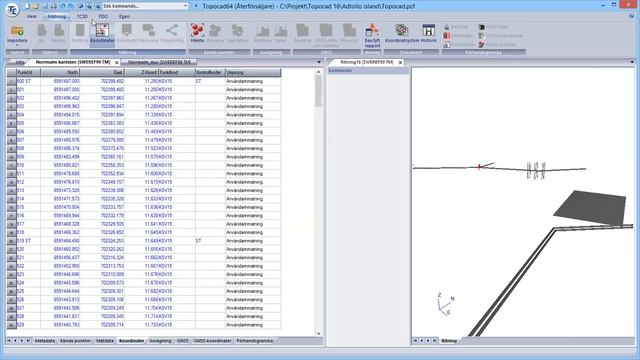640x360 pixels.
Task: Expand the Importera dropdown arrow
Action: click(17, 46)
